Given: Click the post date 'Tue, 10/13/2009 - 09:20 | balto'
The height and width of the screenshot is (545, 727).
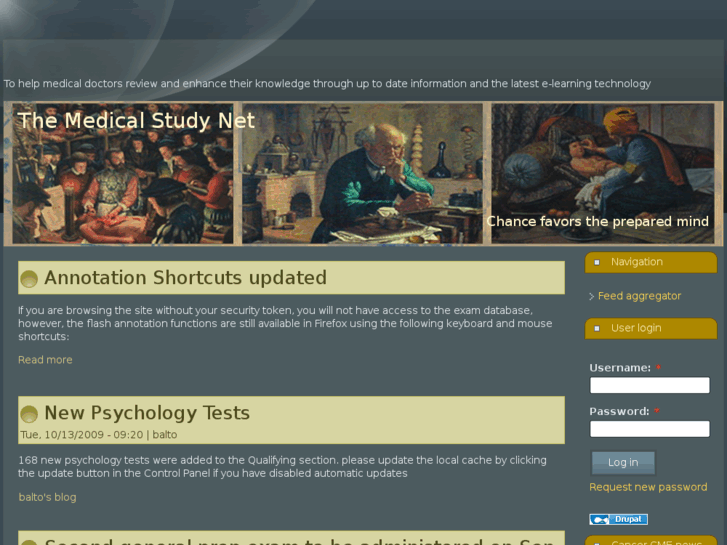Looking at the screenshot, I should (99, 435).
